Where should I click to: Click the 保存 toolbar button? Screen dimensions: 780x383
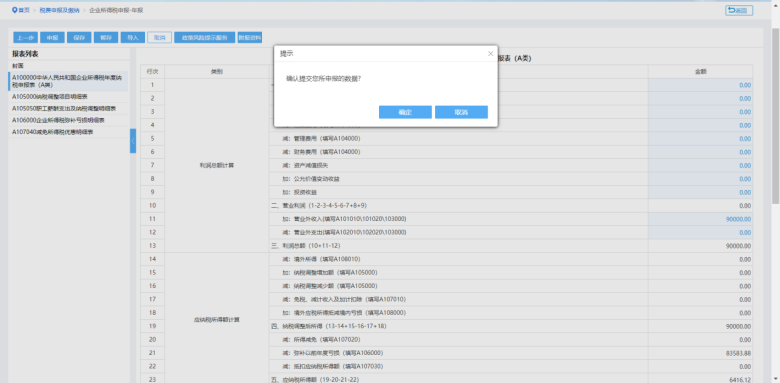(x=79, y=37)
